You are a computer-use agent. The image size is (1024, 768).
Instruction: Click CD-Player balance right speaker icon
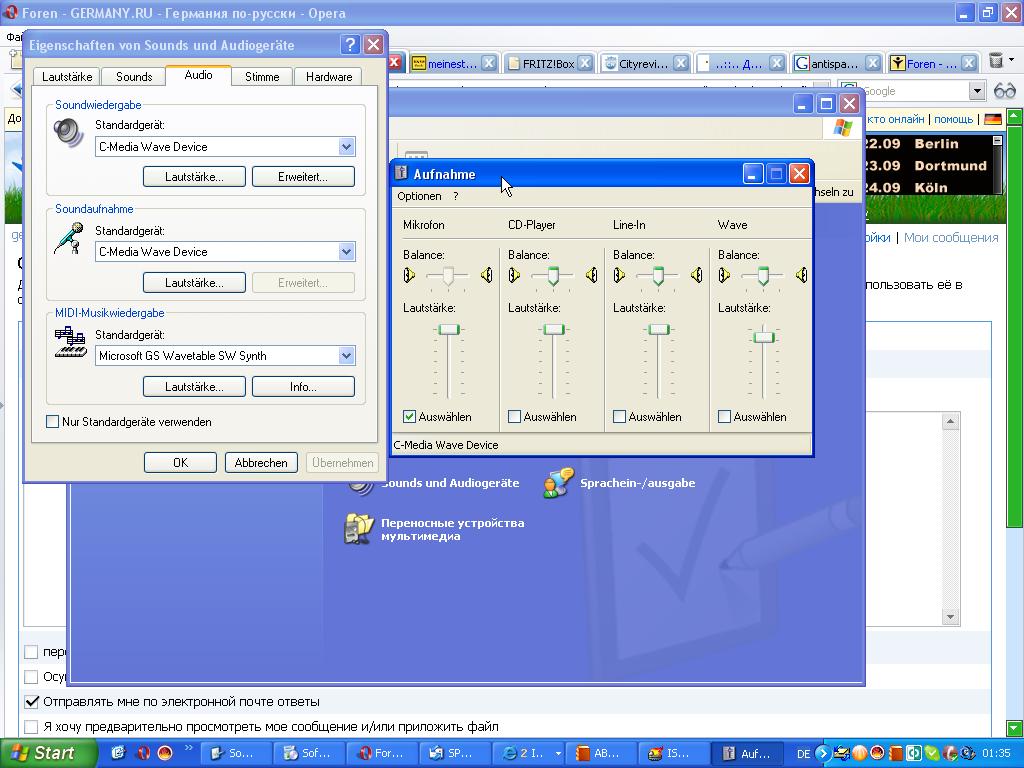[x=592, y=275]
